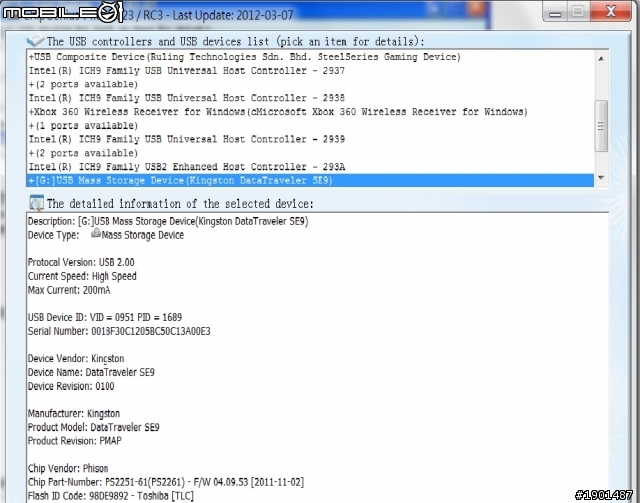The height and width of the screenshot is (503, 640).
Task: Click 'Manufacturer: Kingston' line
Action: tap(74, 414)
